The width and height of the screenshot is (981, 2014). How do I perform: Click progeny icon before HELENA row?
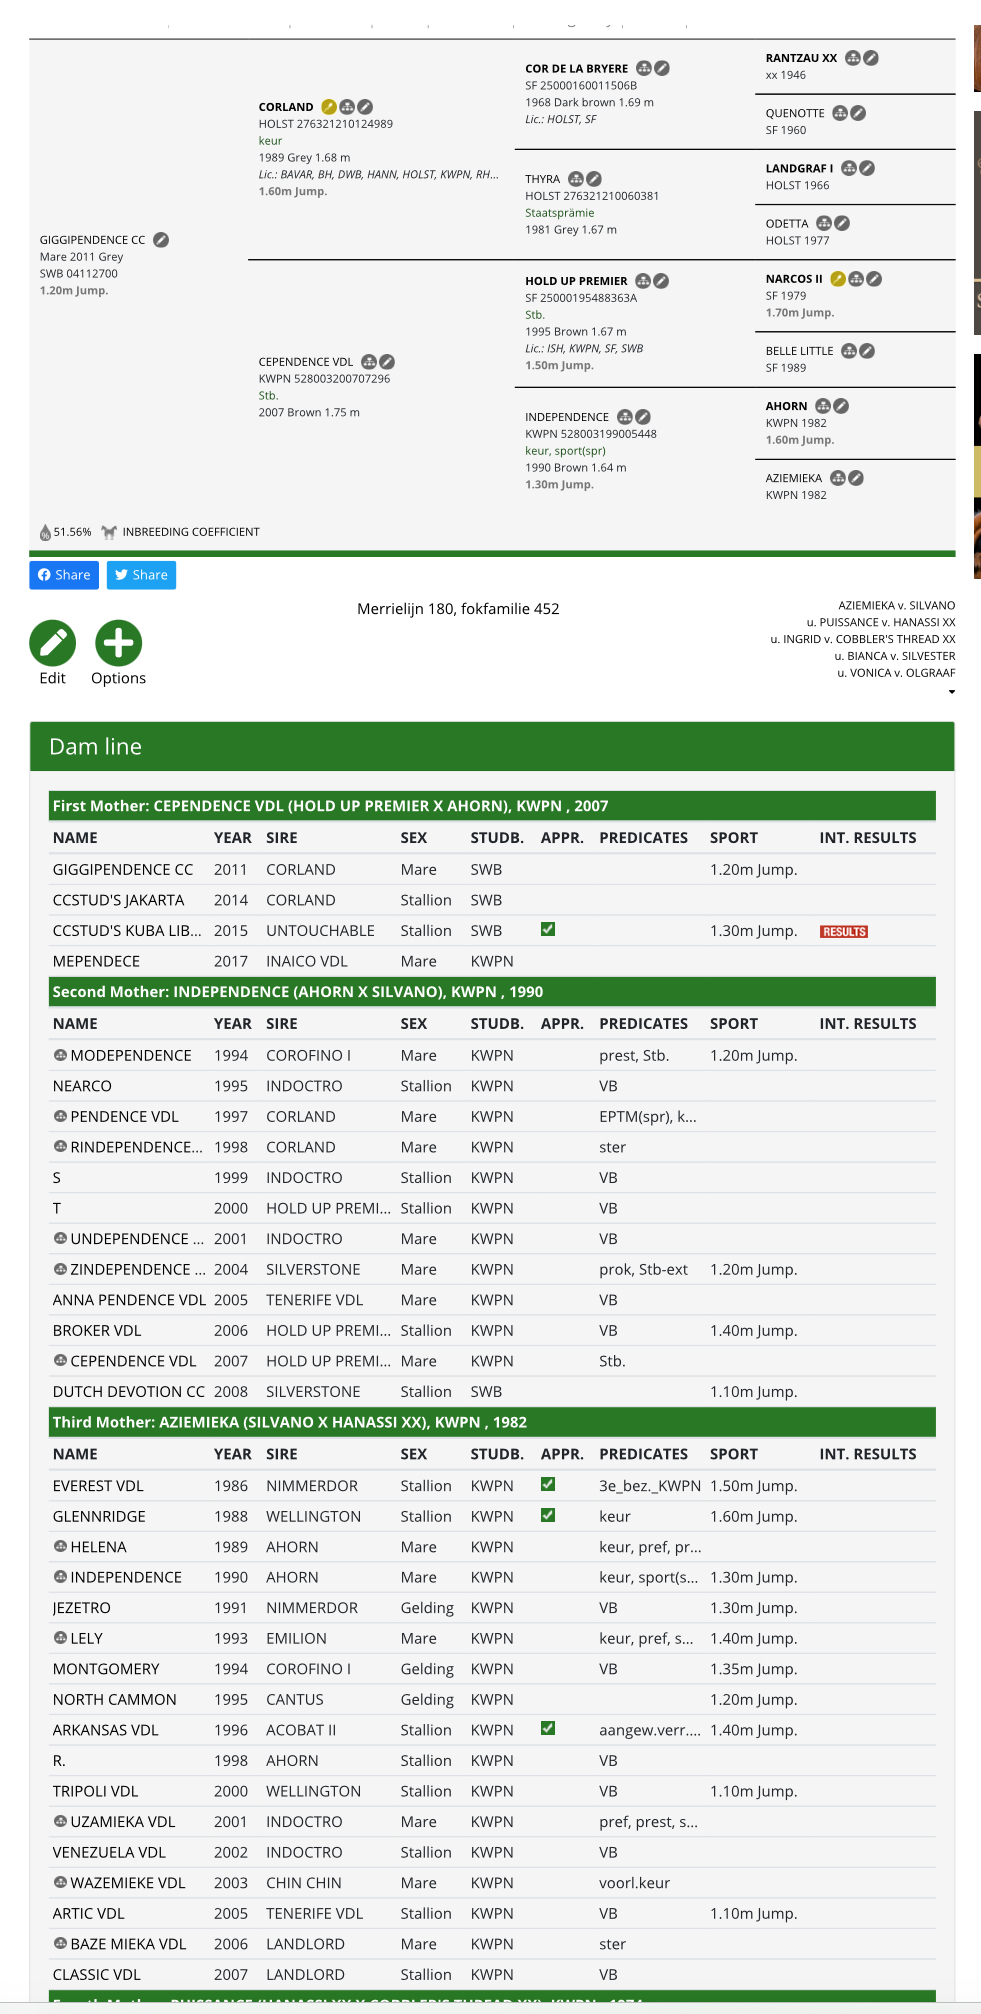click(x=60, y=1546)
